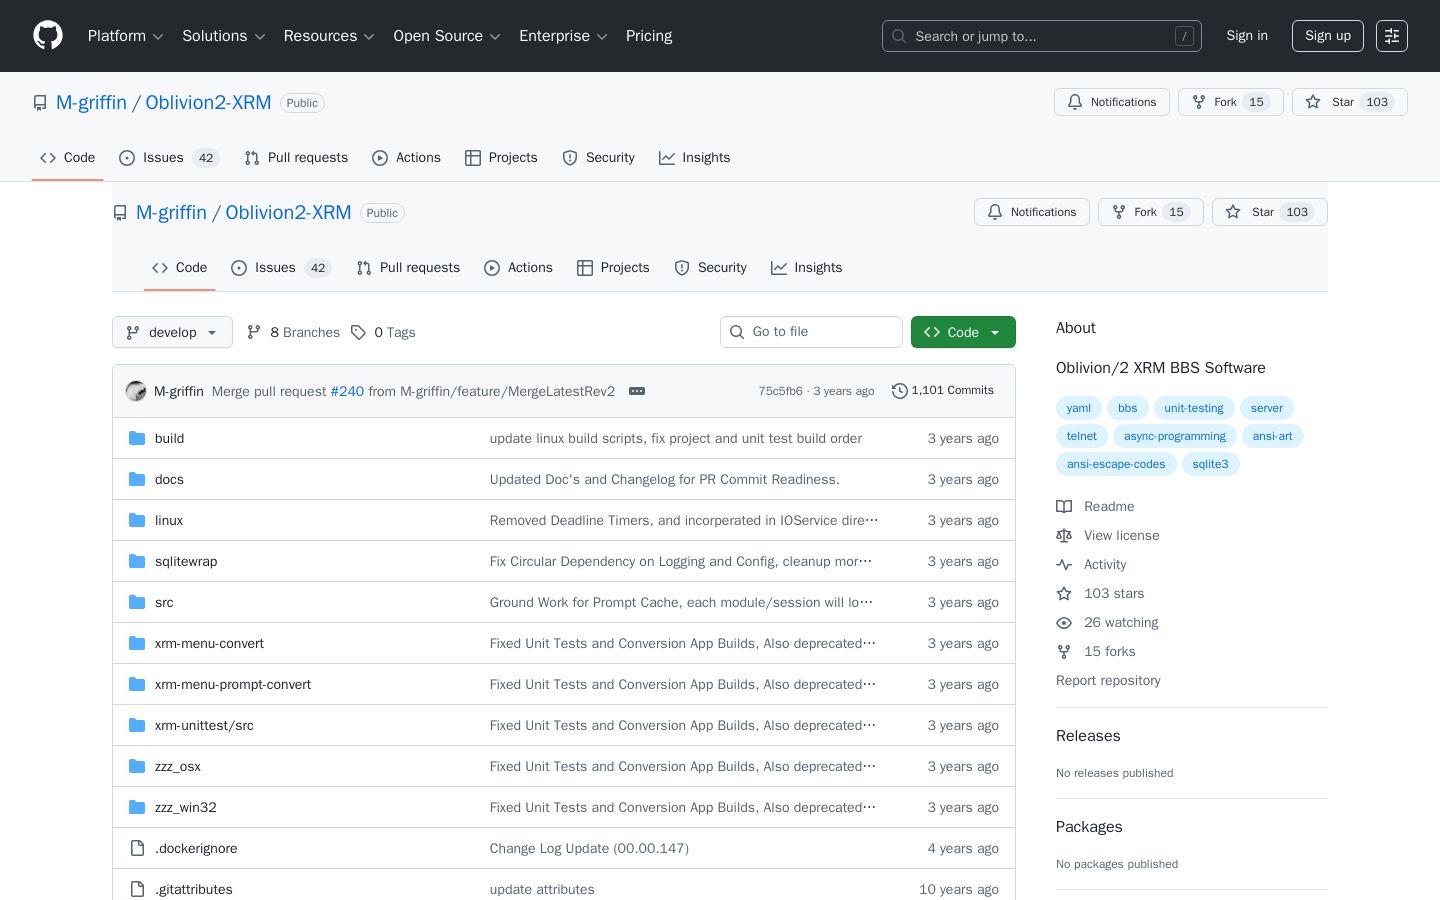Open Insights tab in the lower repository nav
1440x900 pixels.
pos(806,268)
